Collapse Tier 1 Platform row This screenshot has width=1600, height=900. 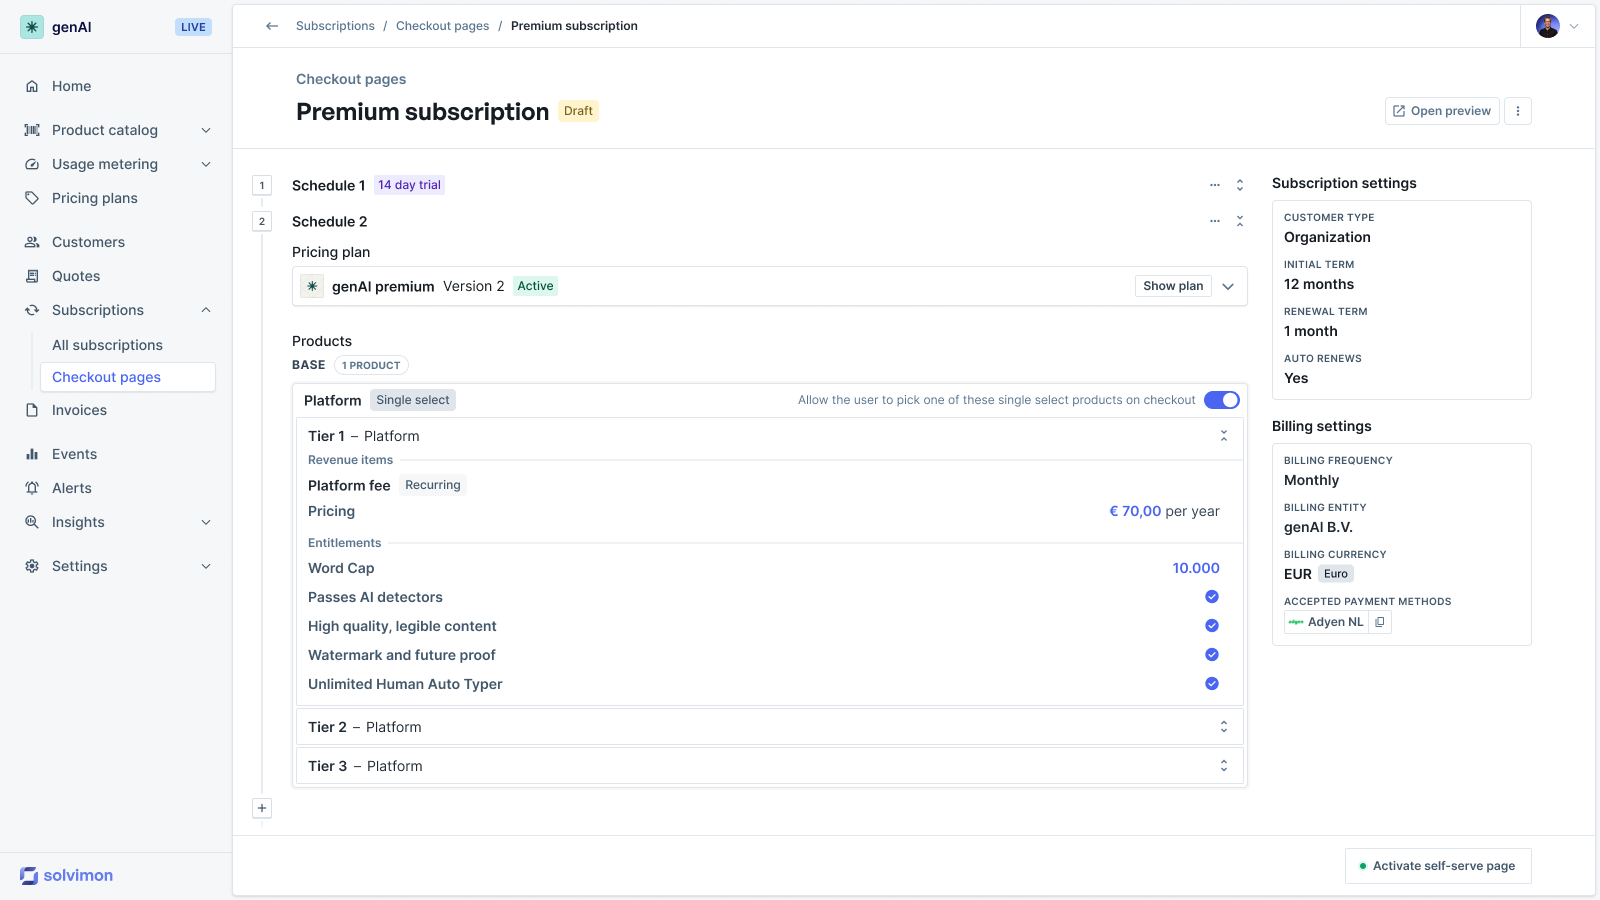pyautogui.click(x=1224, y=436)
